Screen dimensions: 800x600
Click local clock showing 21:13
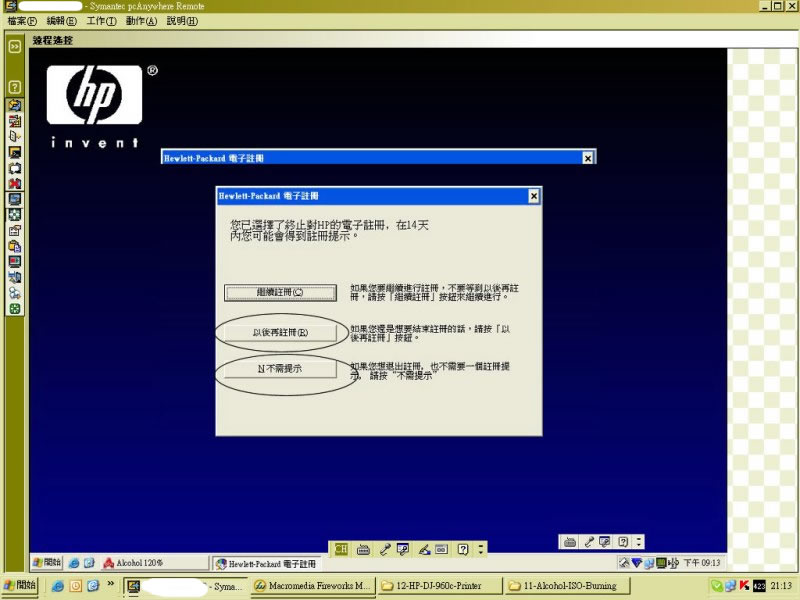pos(781,586)
